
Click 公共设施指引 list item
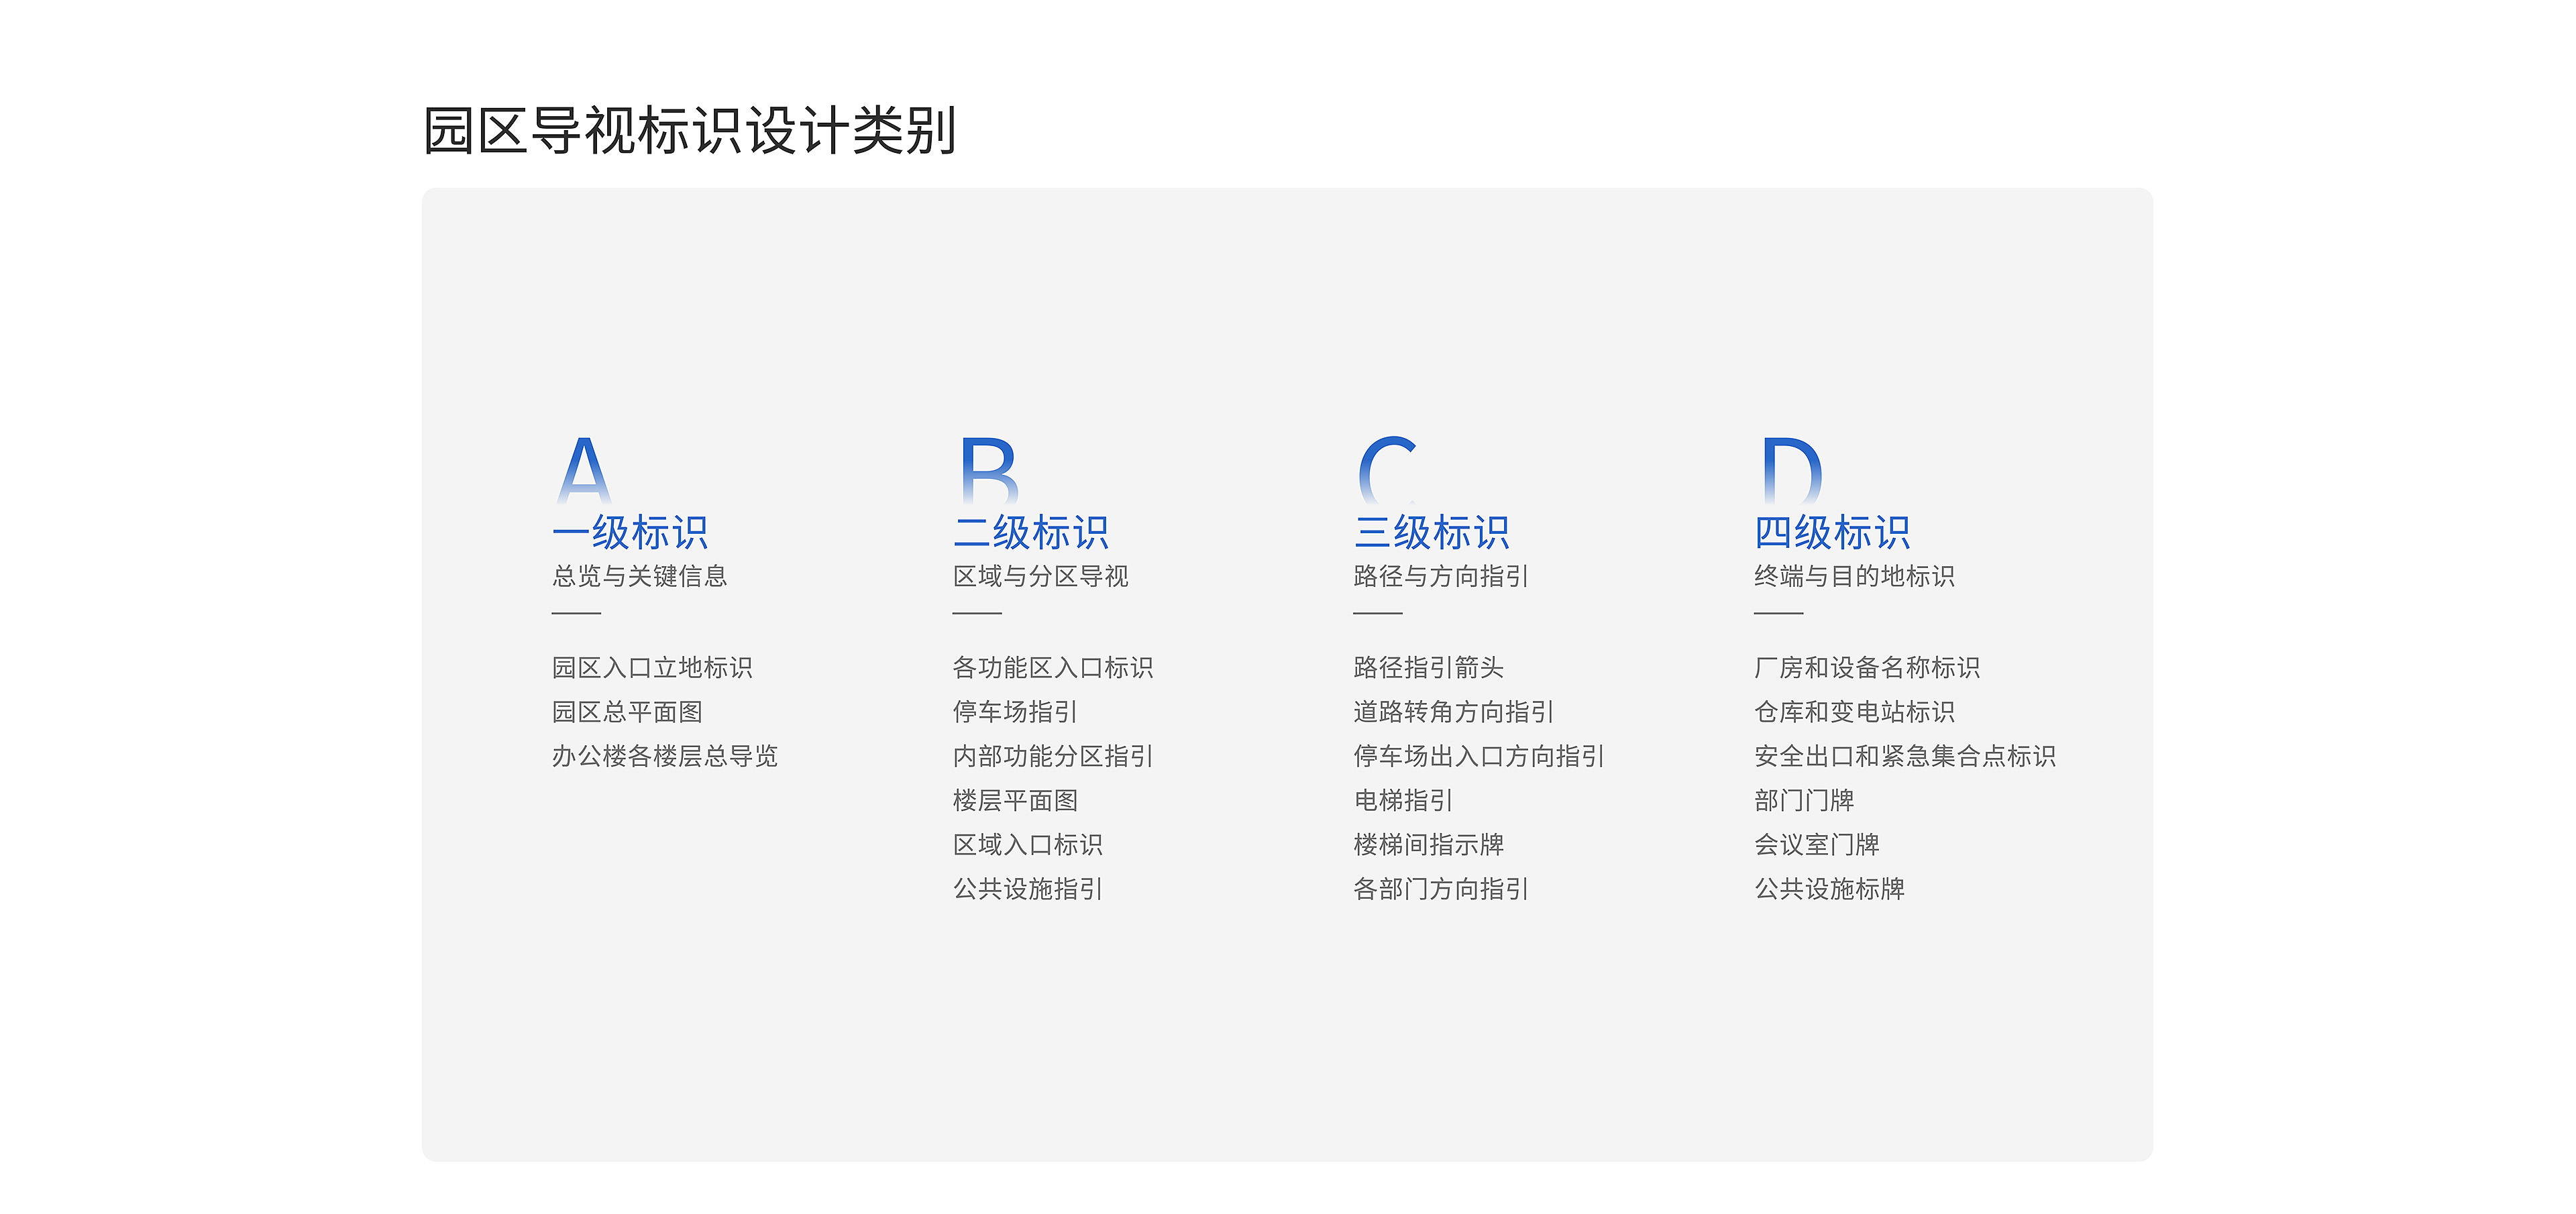pyautogui.click(x=1028, y=888)
